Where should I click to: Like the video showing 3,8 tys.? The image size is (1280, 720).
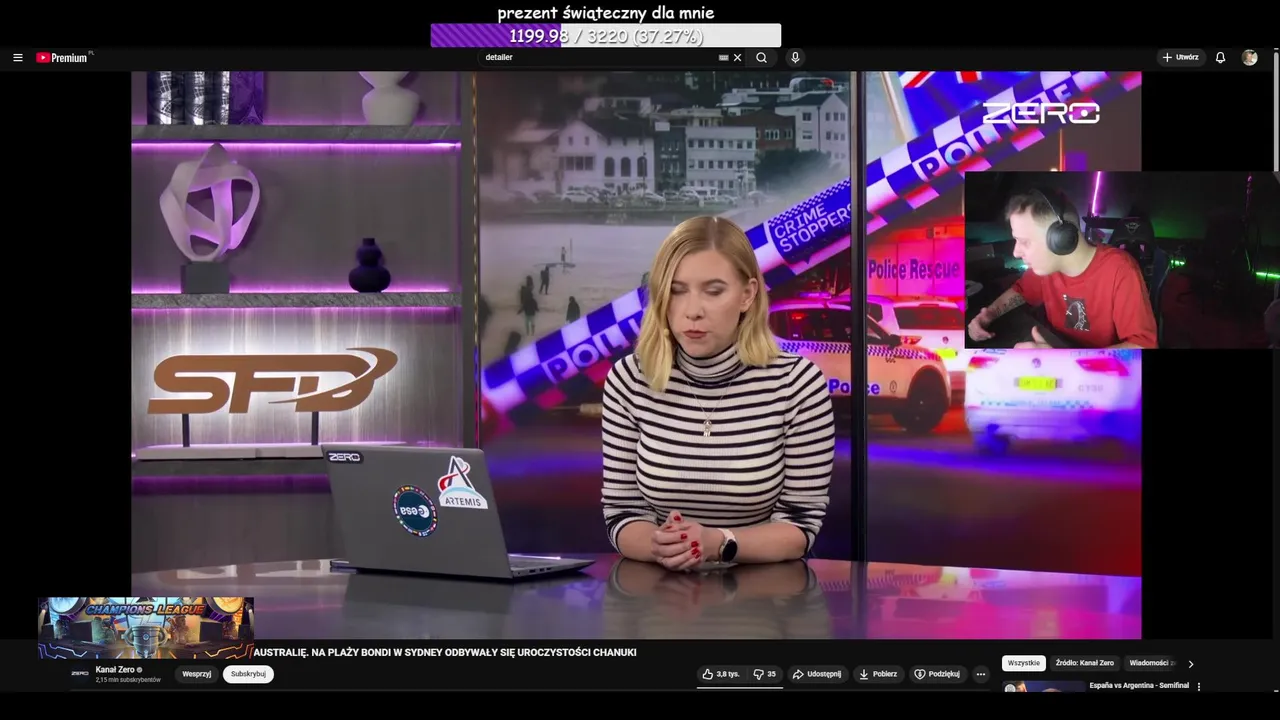(721, 674)
